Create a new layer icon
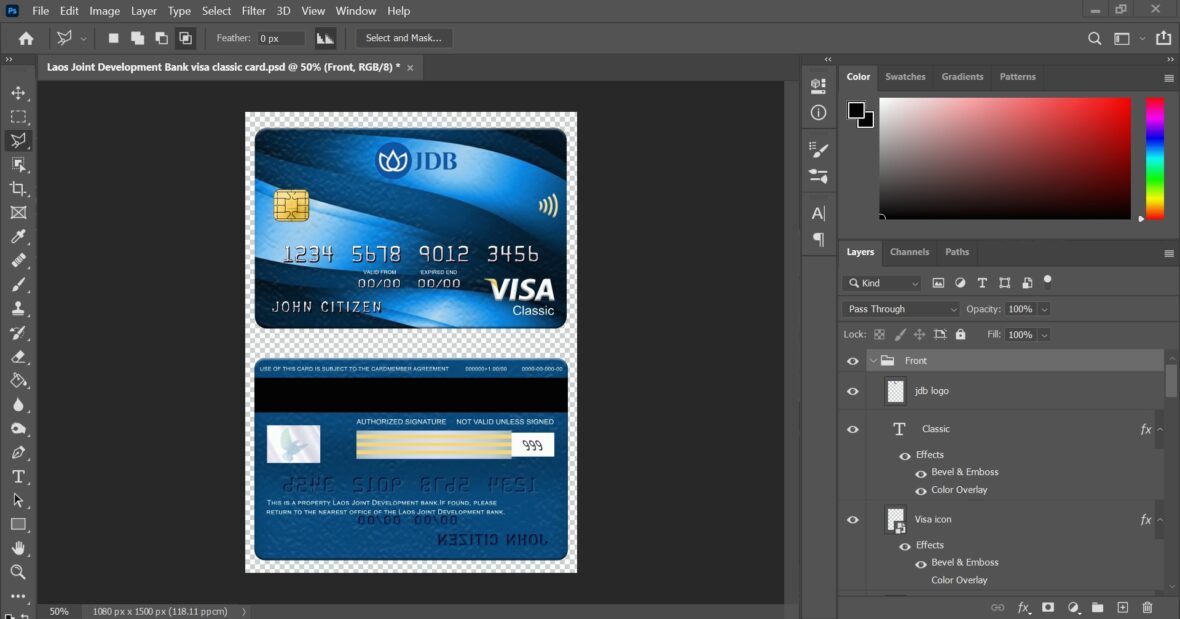1180x619 pixels. tap(1123, 607)
